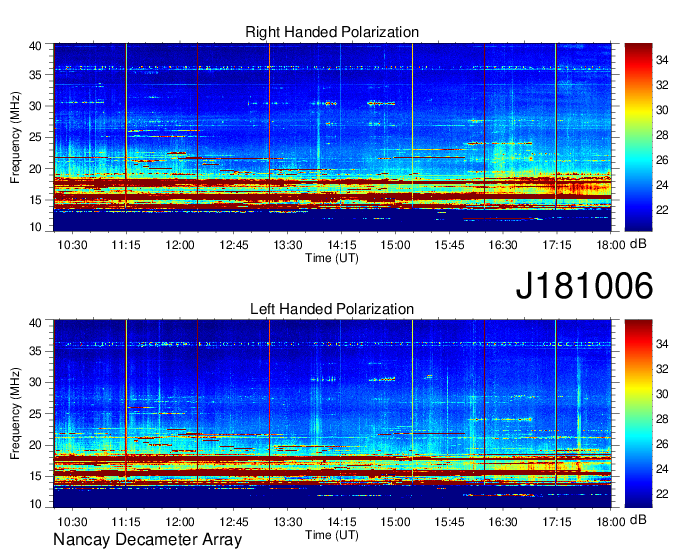
Task: Click "20" frequency tick on Right Handed plot
Action: [35, 169]
